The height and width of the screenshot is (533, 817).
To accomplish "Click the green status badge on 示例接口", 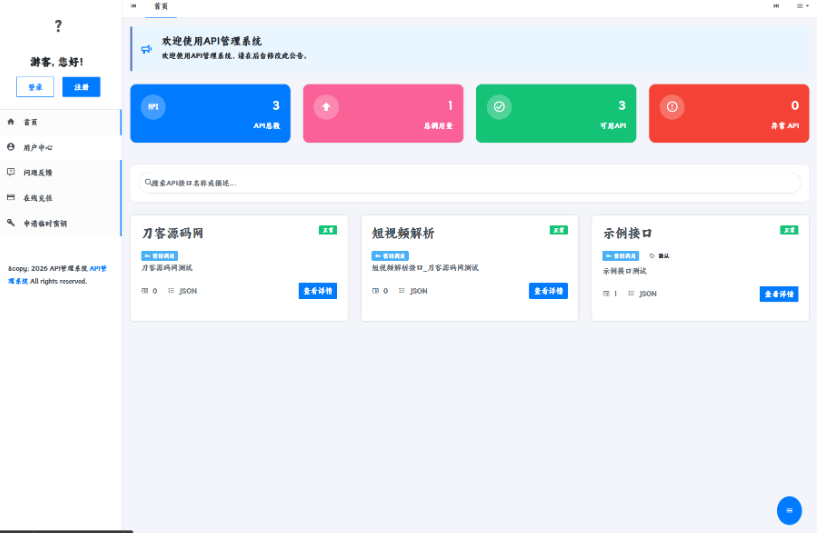I will (x=789, y=230).
